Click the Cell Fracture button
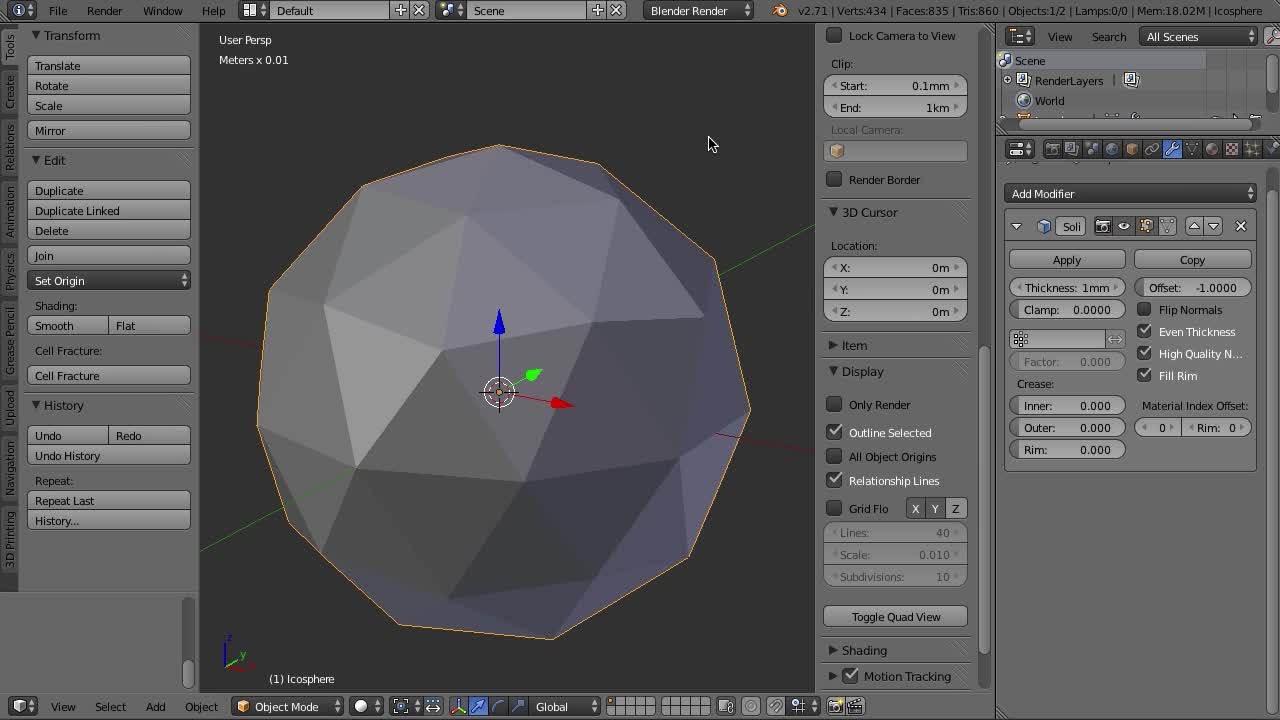 coord(108,375)
